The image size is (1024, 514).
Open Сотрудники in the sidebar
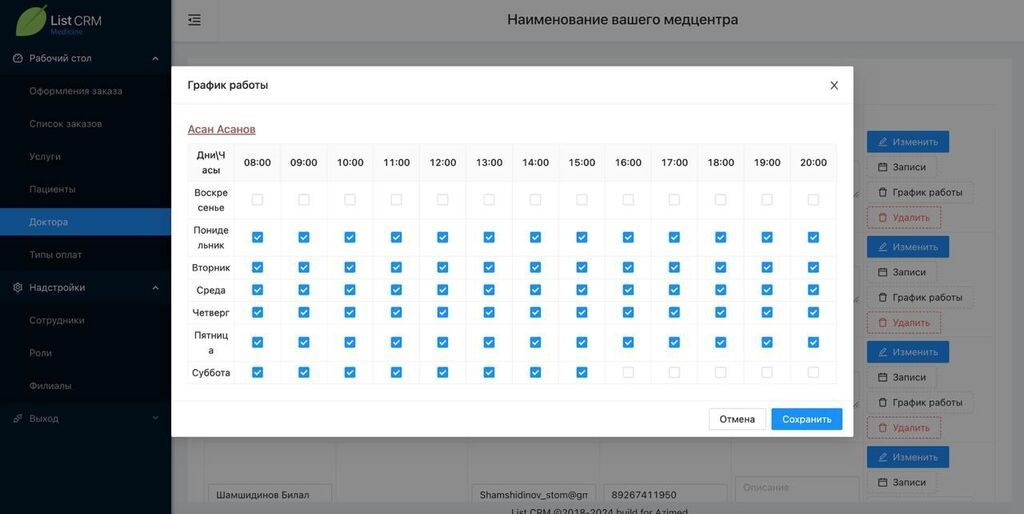57,321
